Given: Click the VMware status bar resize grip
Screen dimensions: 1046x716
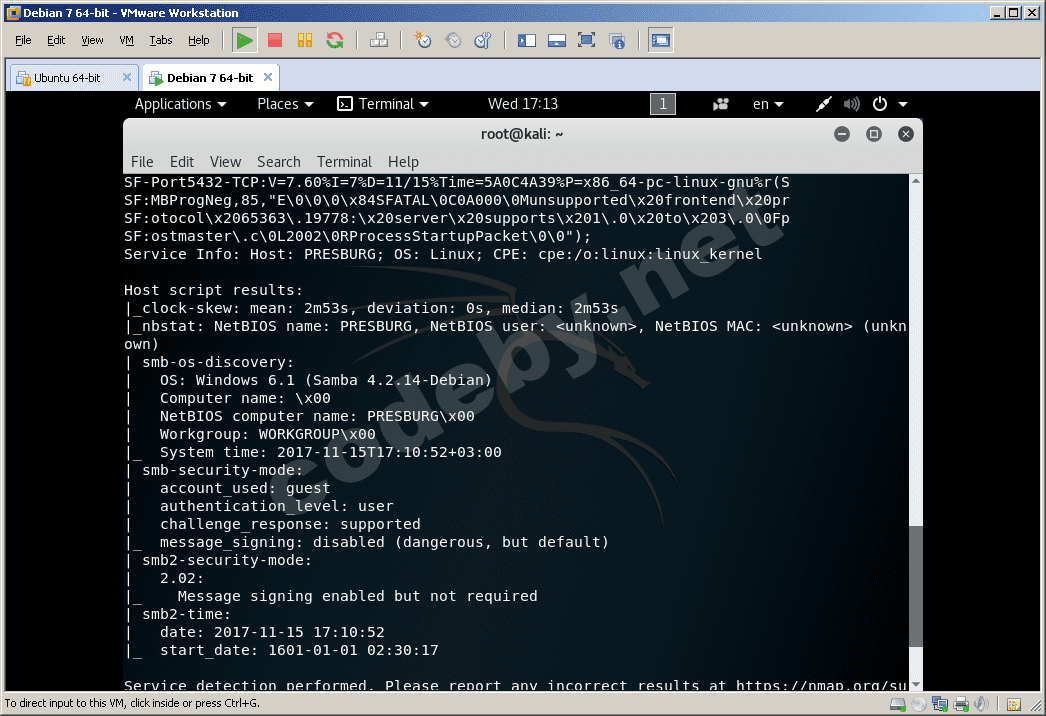Looking at the screenshot, I should tap(1036, 705).
